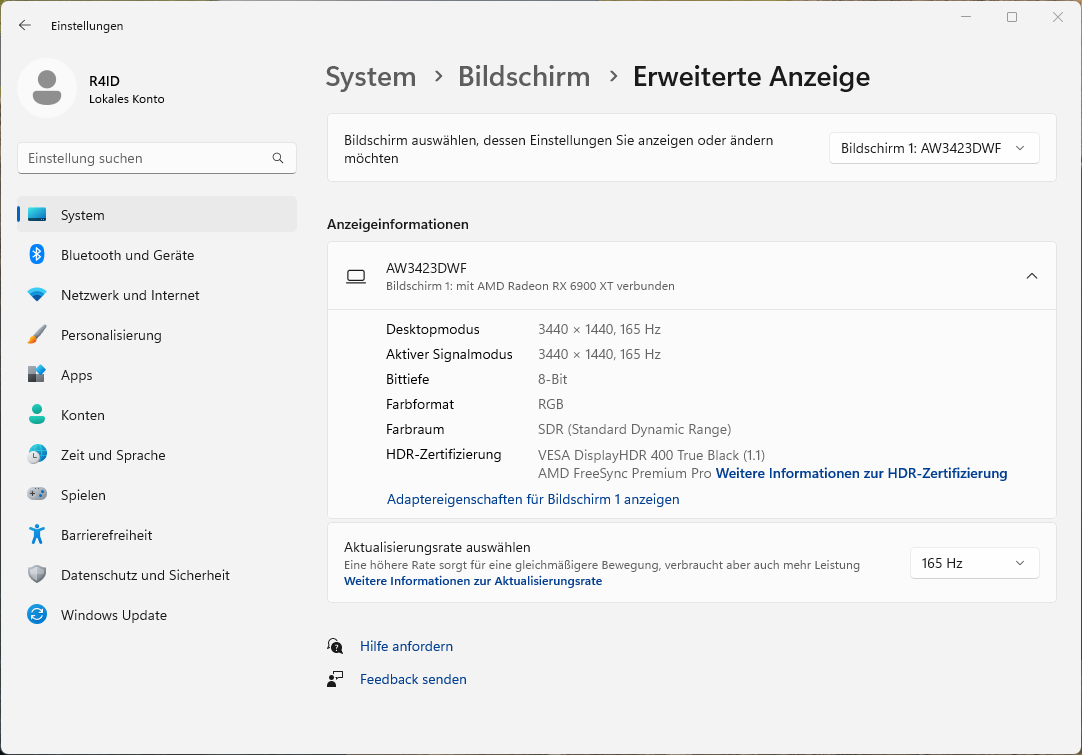Go to Bildschirm in the breadcrumb
Viewport: 1082px width, 755px height.
coord(524,77)
